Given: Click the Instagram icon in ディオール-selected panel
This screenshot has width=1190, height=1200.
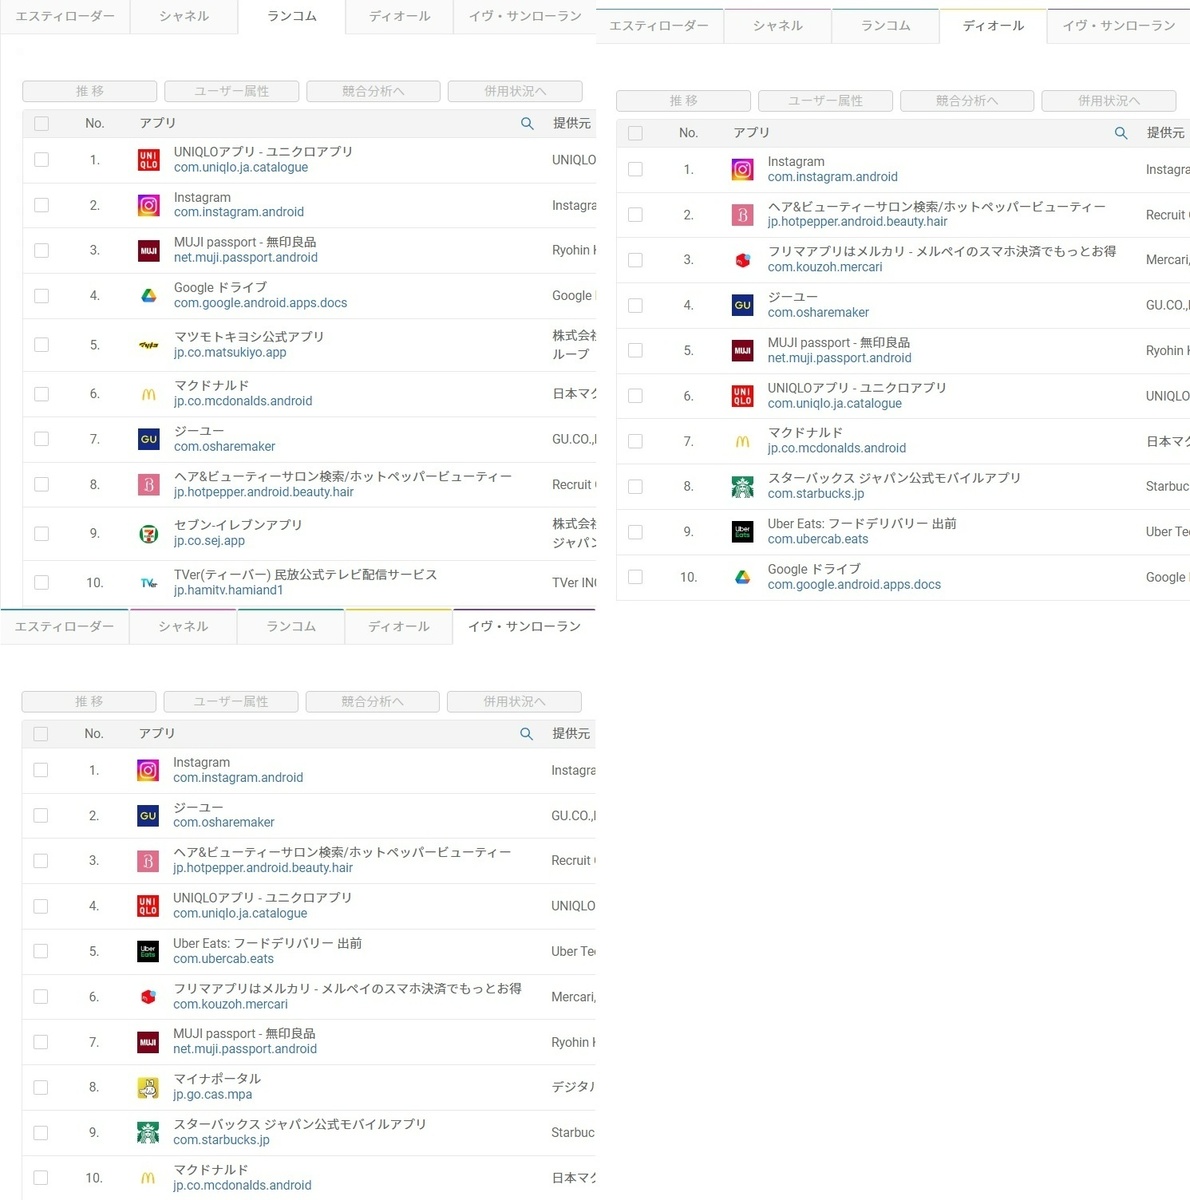Looking at the screenshot, I should pos(742,169).
